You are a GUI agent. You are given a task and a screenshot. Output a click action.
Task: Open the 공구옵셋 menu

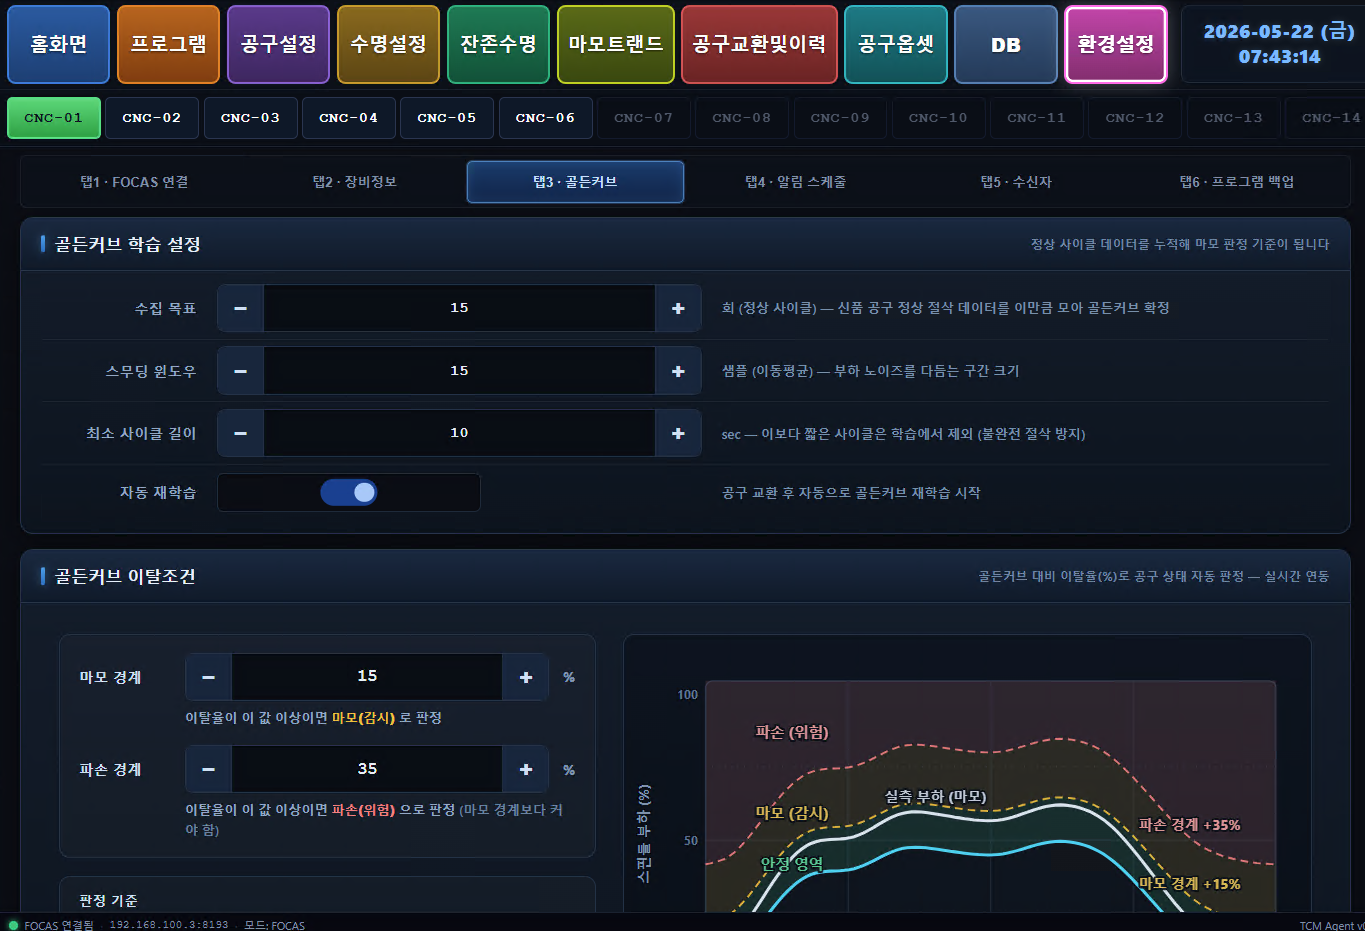(x=896, y=44)
